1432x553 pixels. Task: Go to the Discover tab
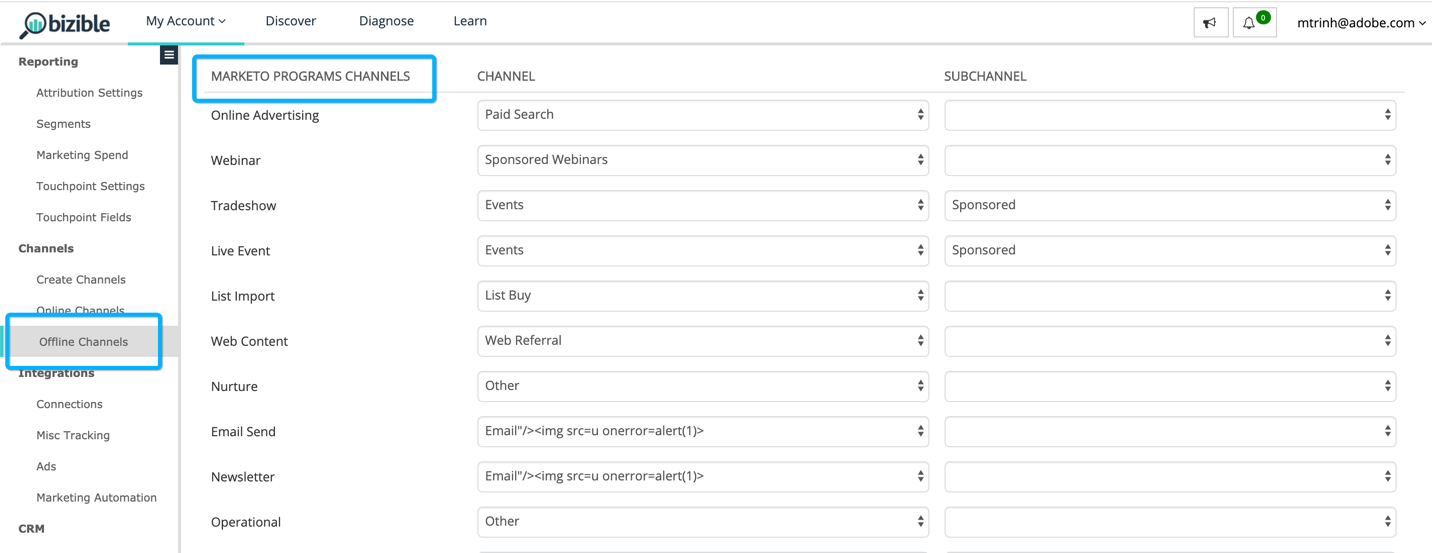click(291, 21)
